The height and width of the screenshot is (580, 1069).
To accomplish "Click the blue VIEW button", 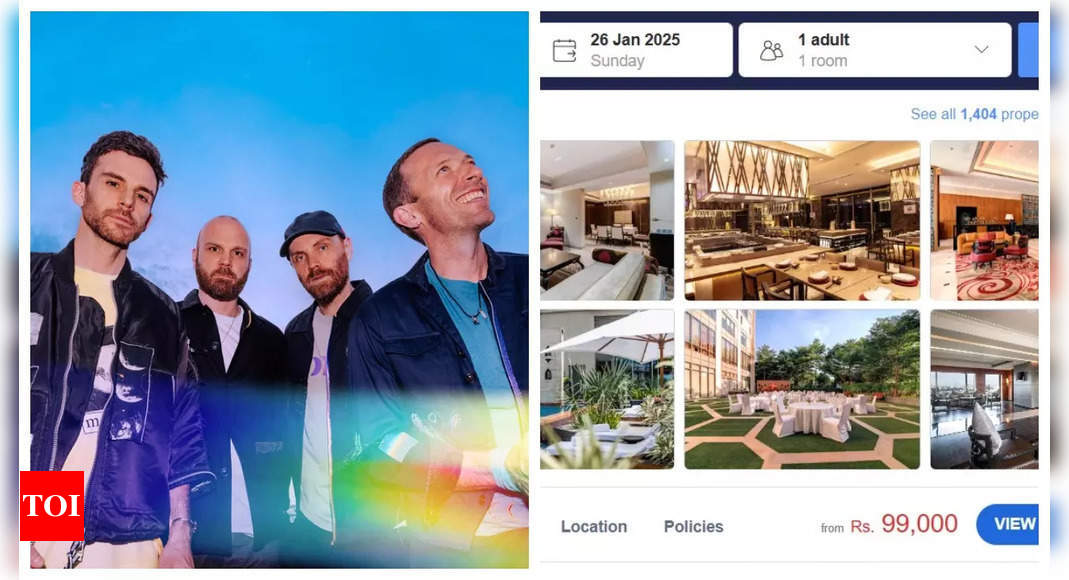I will pyautogui.click(x=1008, y=524).
